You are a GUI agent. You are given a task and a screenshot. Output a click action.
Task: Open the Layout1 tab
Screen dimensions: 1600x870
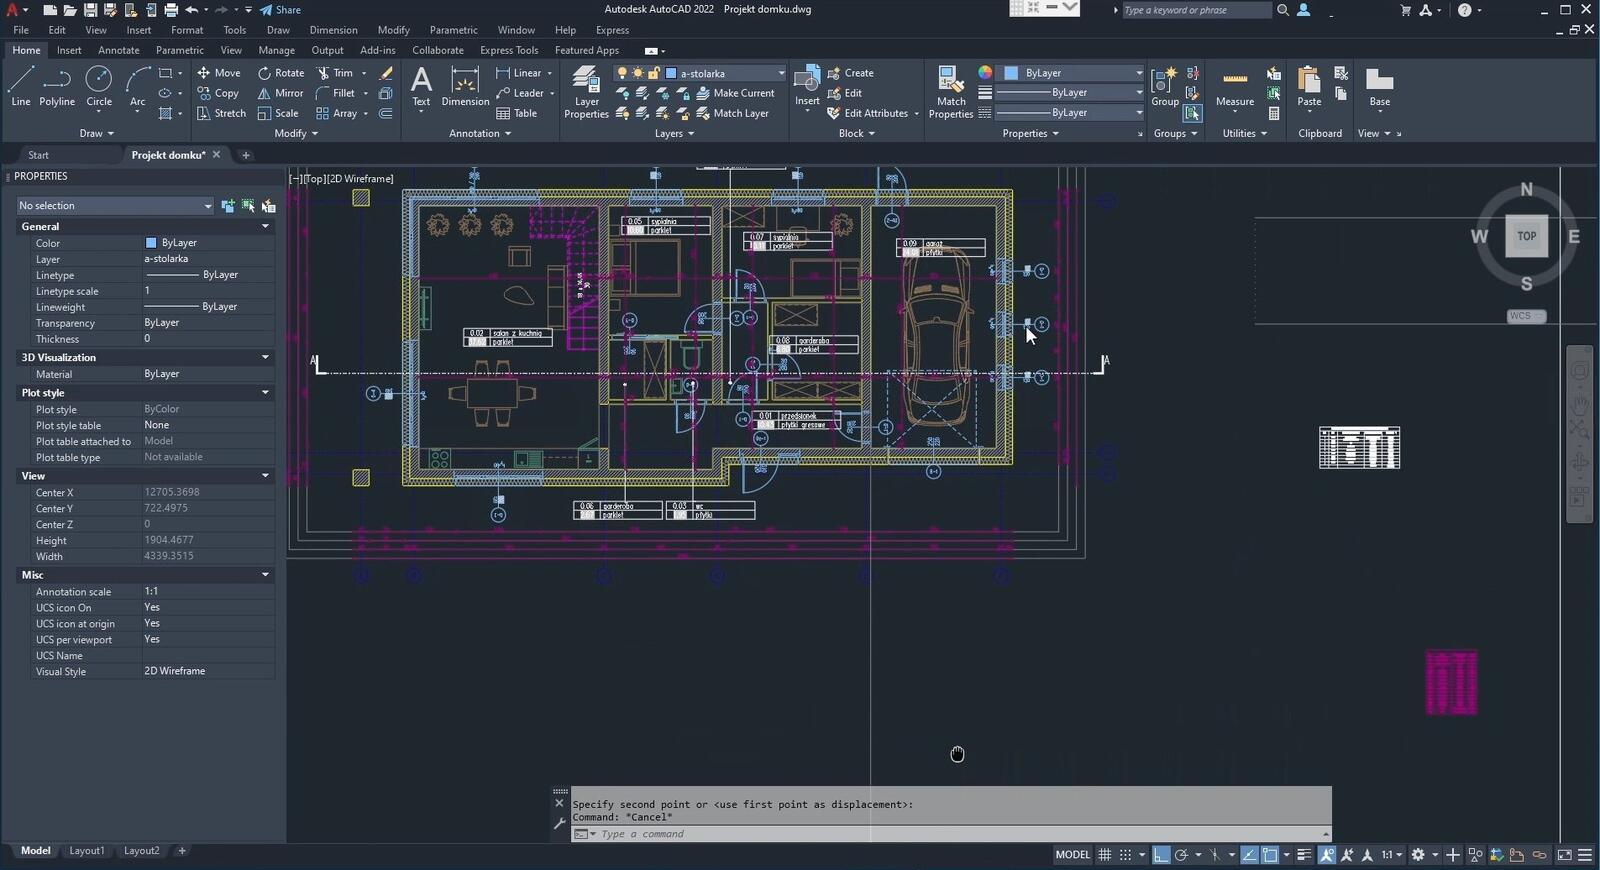point(86,851)
